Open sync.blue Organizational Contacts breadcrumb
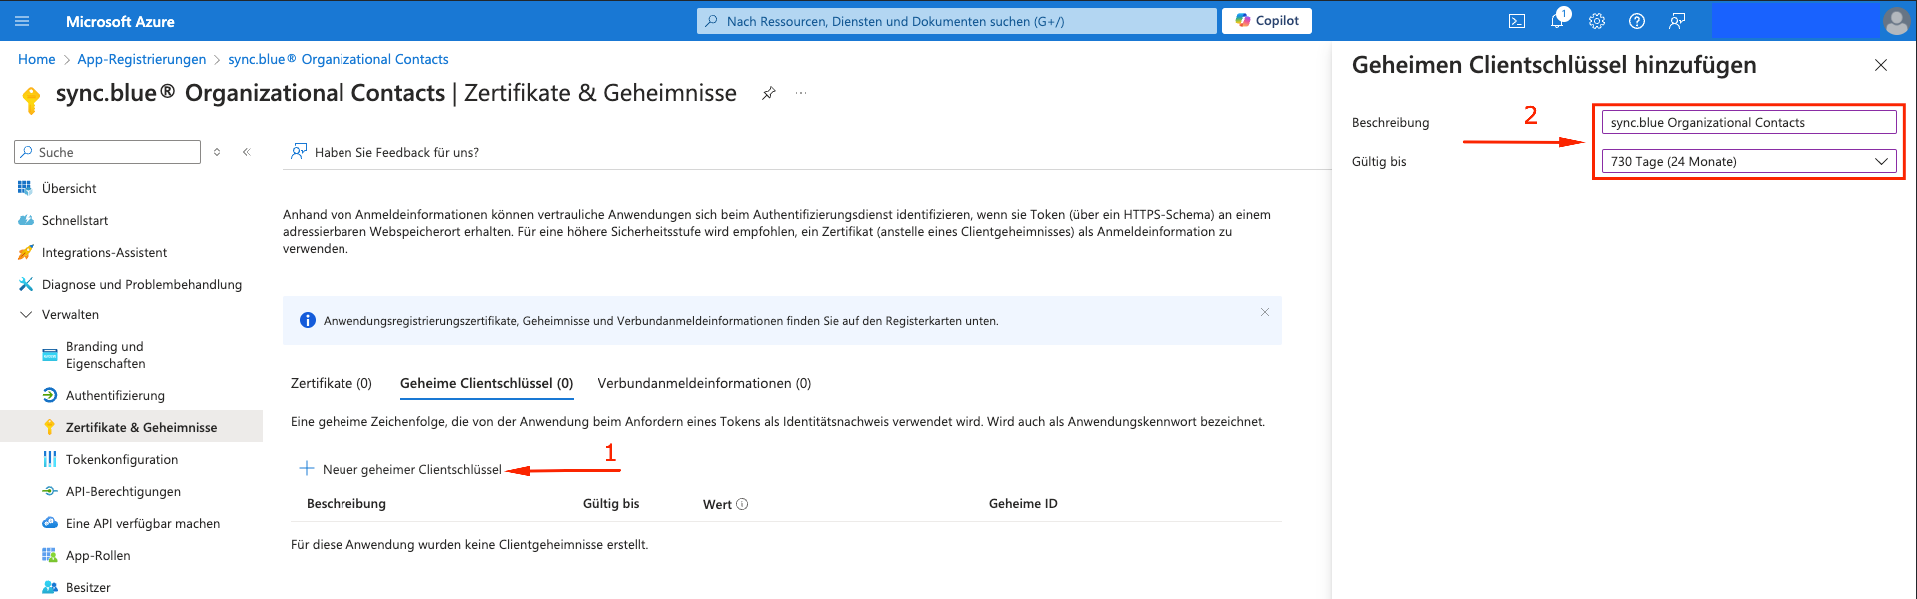This screenshot has width=1917, height=599. (x=338, y=59)
